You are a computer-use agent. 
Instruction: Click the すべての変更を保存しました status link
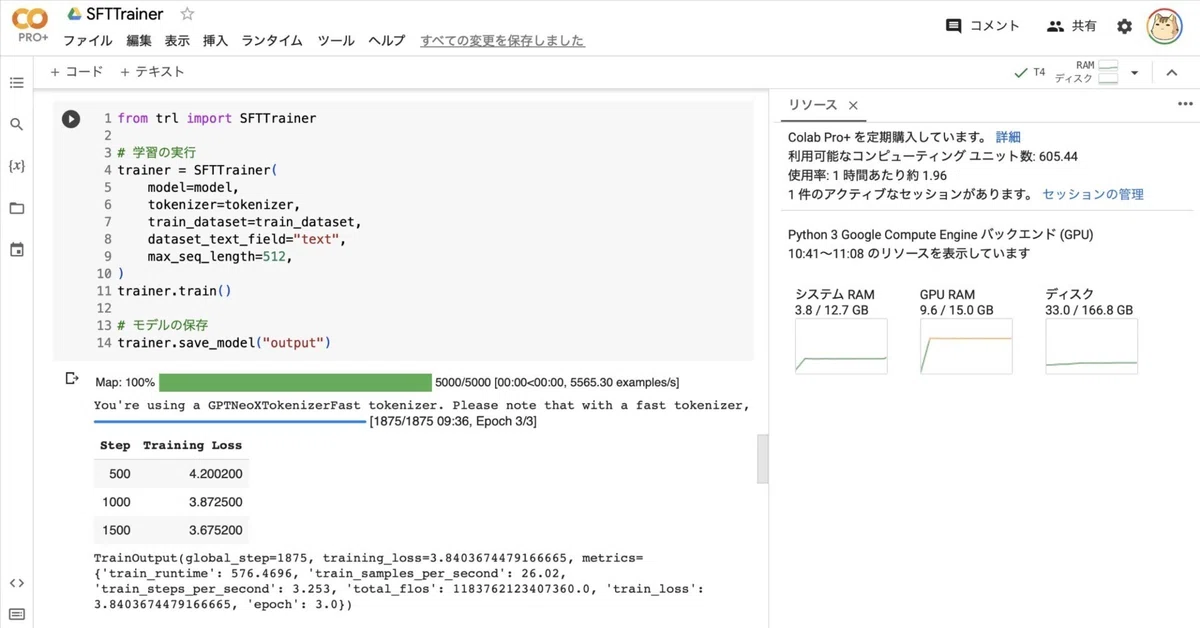coord(503,41)
